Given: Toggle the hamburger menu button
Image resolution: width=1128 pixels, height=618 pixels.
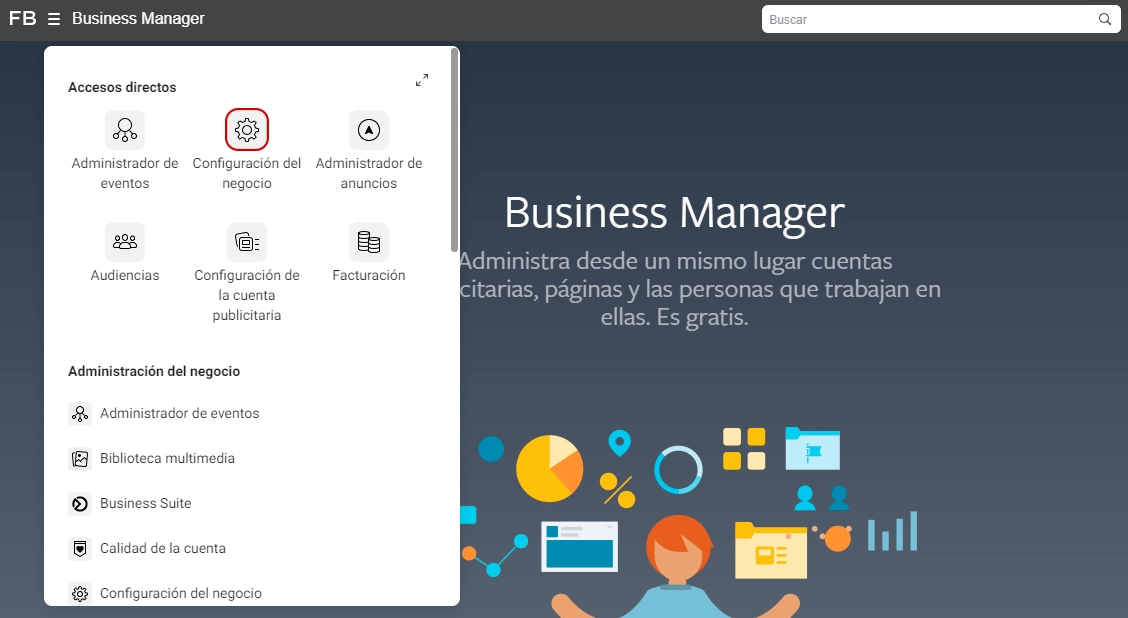Looking at the screenshot, I should tap(54, 19).
